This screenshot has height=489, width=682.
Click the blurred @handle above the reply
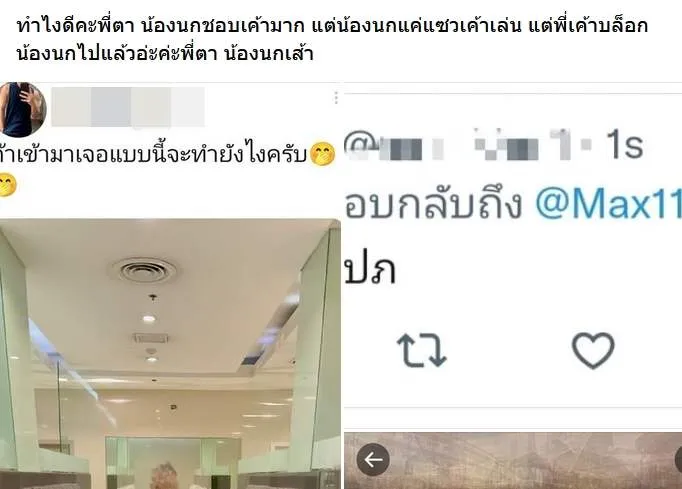(x=468, y=145)
